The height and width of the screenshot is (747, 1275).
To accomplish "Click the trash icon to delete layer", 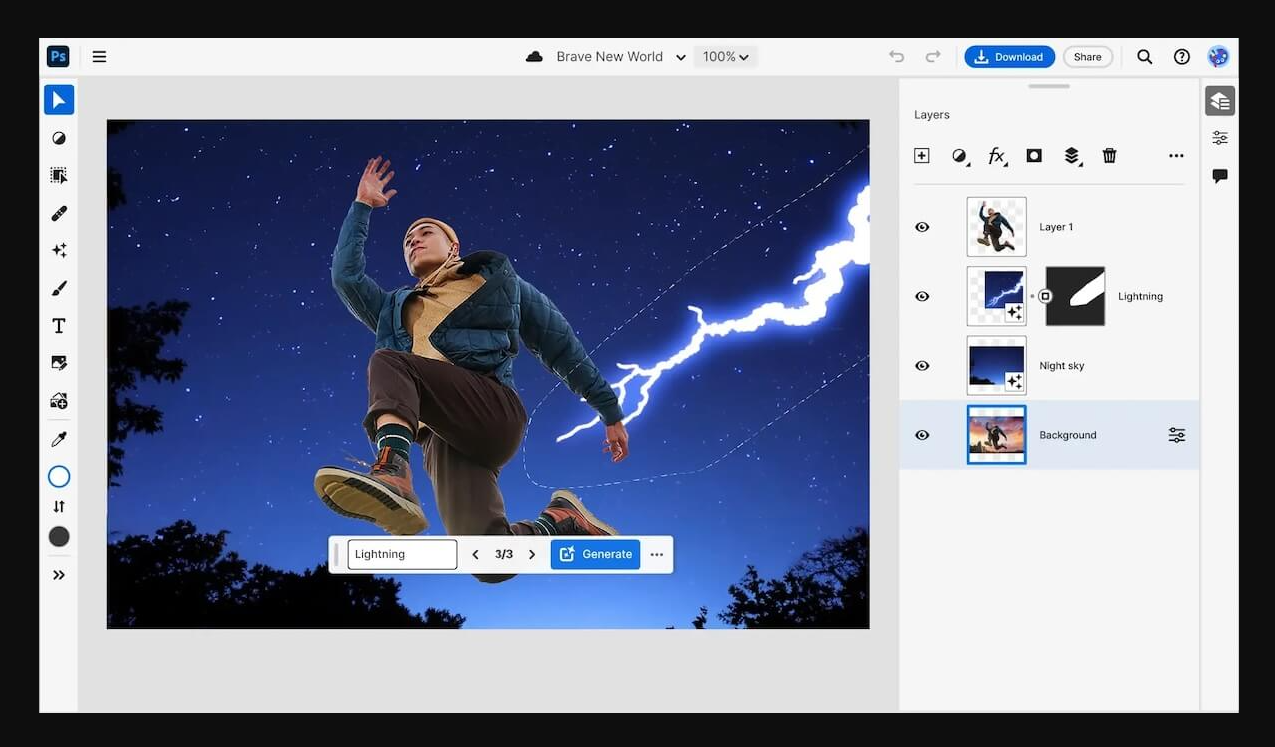I will (1109, 156).
